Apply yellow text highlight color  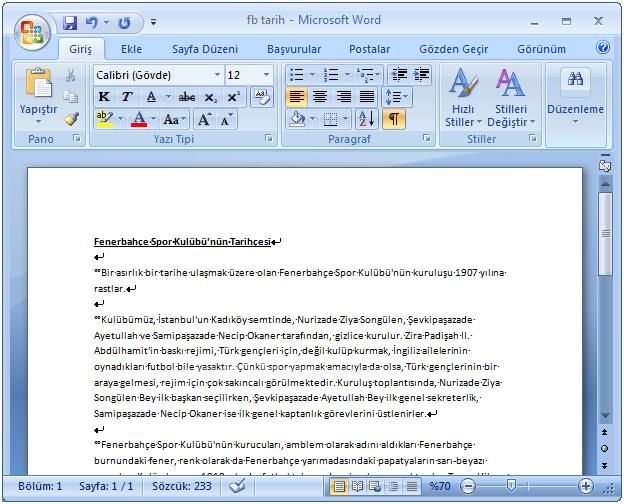tap(105, 119)
